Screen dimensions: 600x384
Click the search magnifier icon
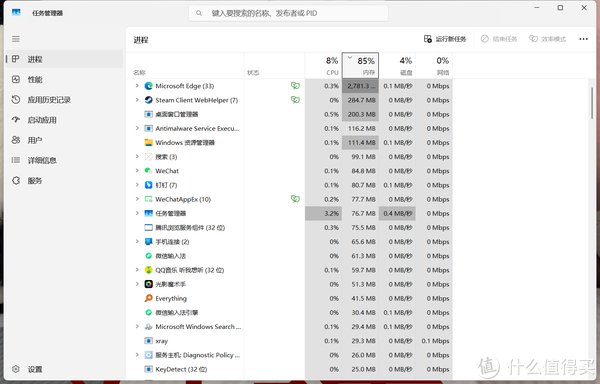click(x=199, y=13)
